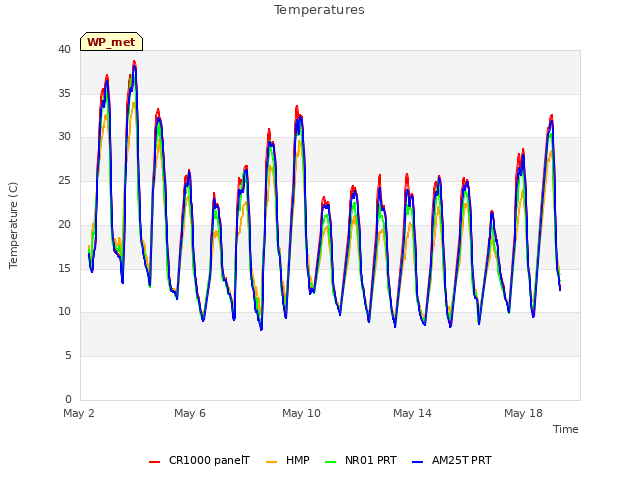640x480 pixels.
Task: Click the Time axis title
Action: pos(566,429)
